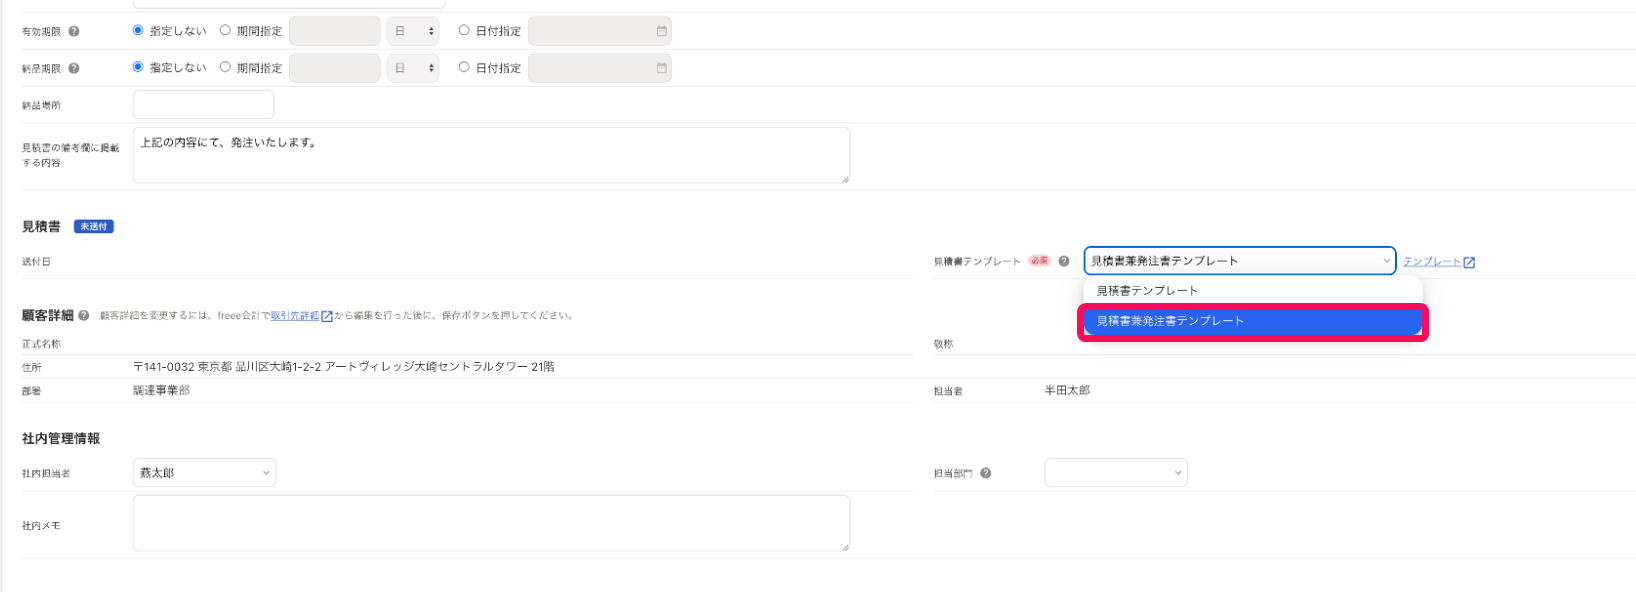1636x592 pixels.
Task: Click the 社内メモ text area
Action: (x=491, y=523)
